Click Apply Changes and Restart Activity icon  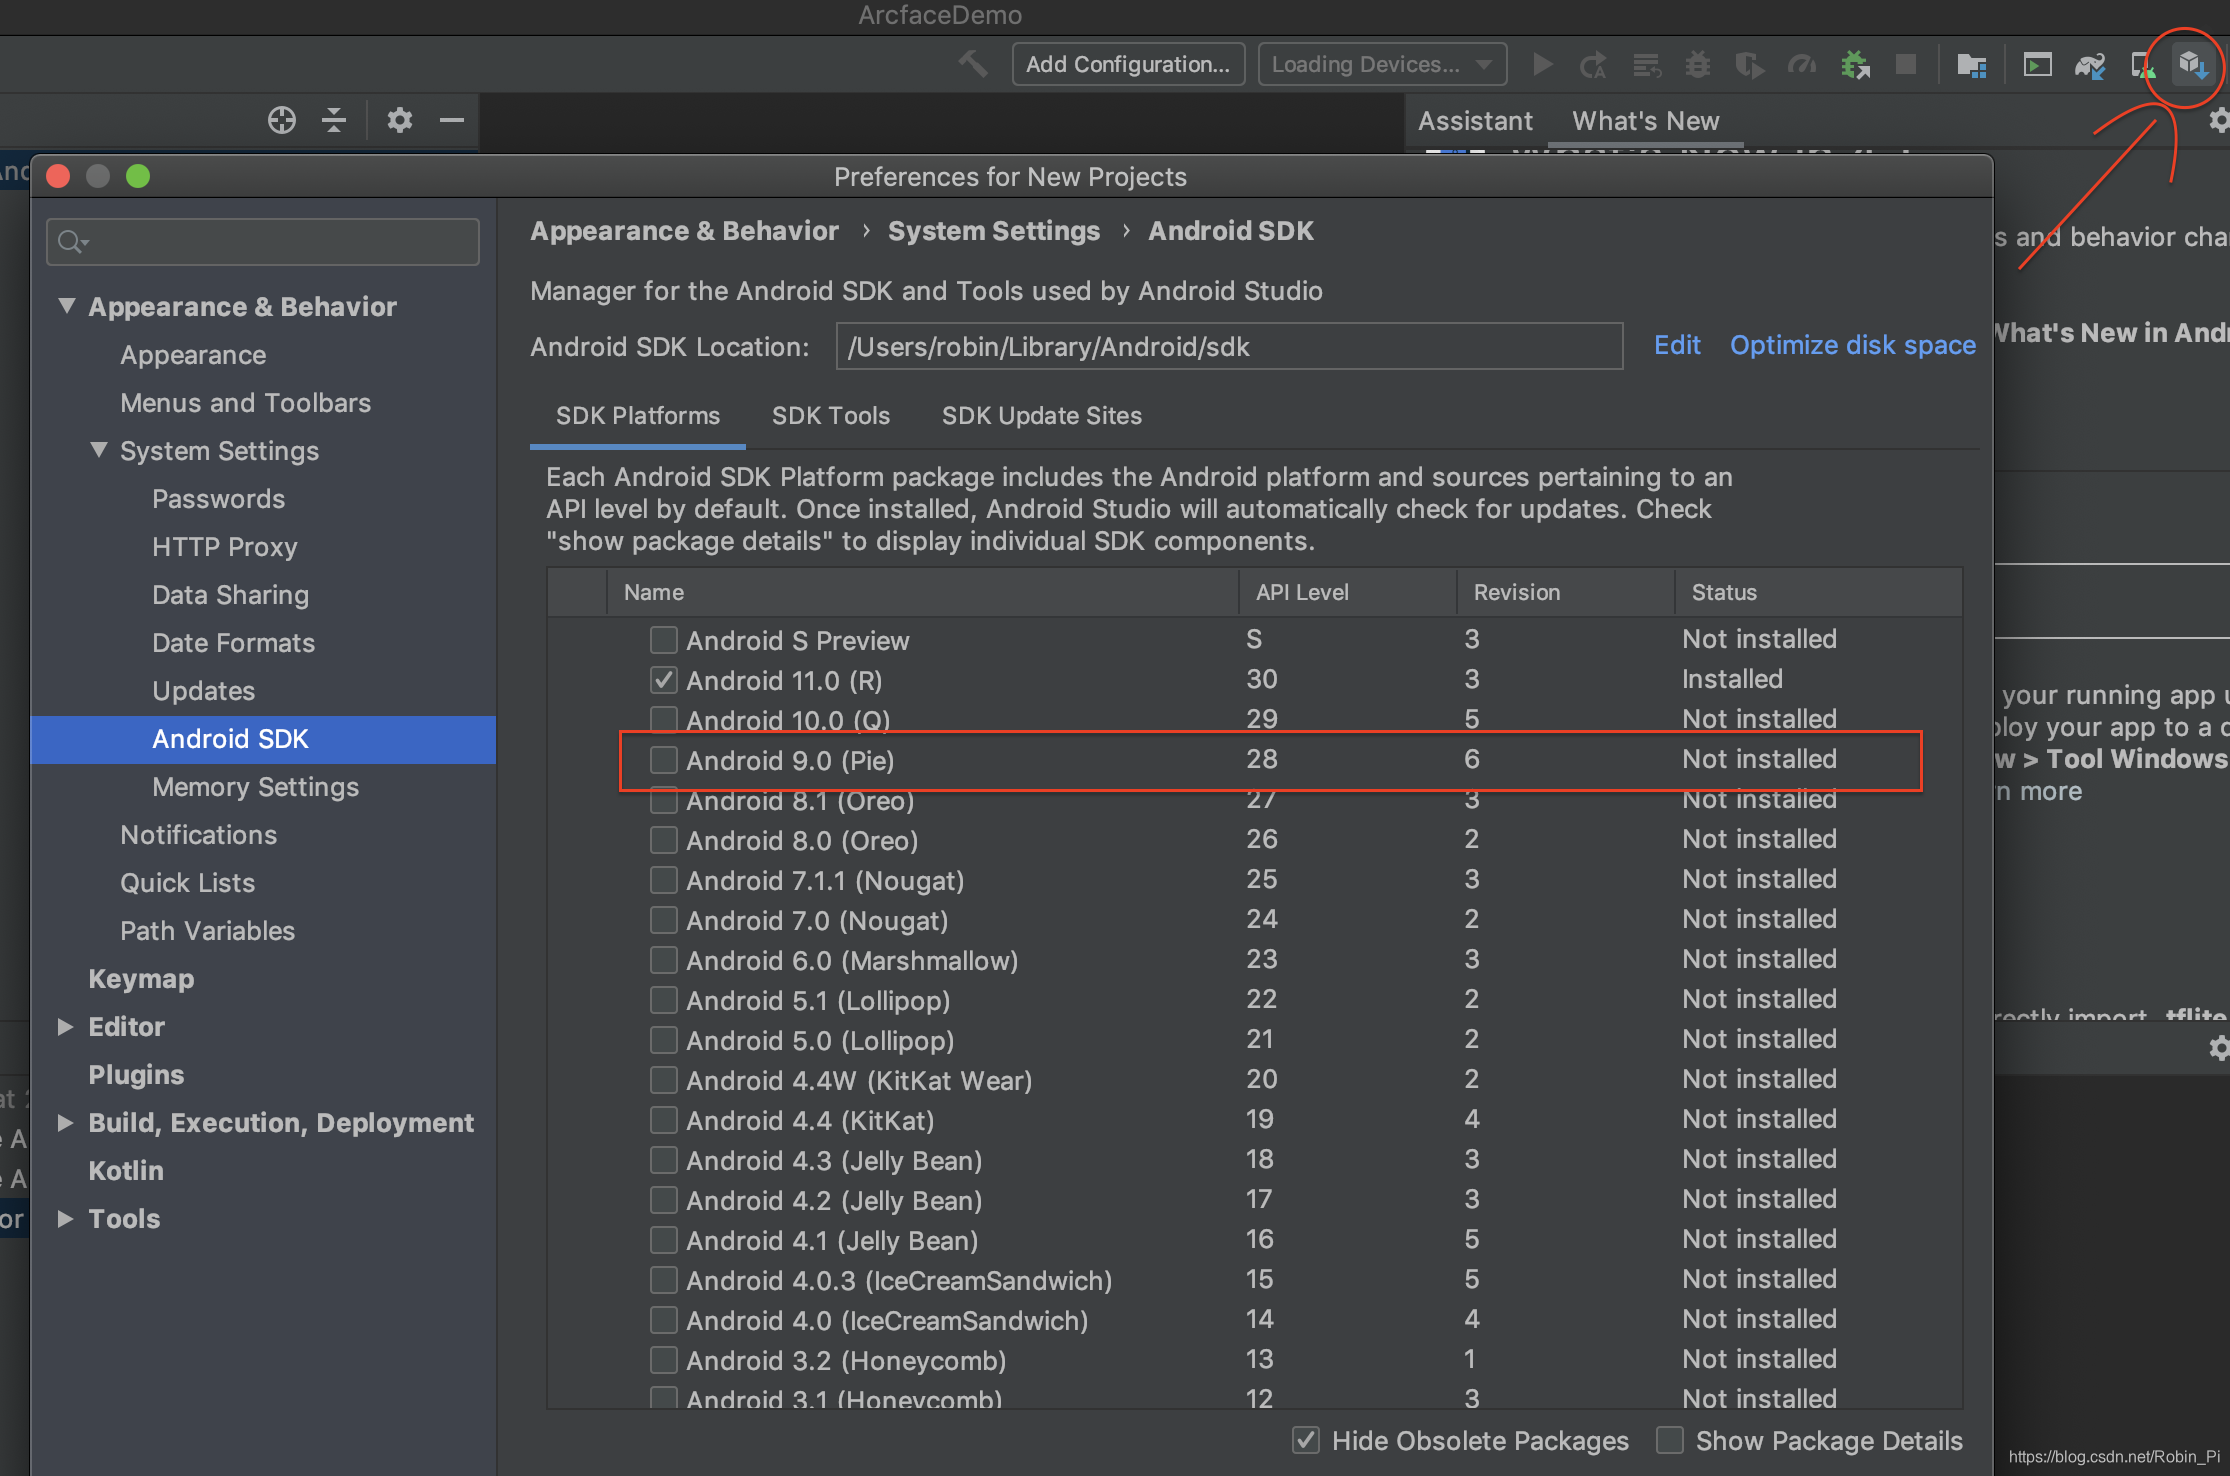pyautogui.click(x=1593, y=65)
